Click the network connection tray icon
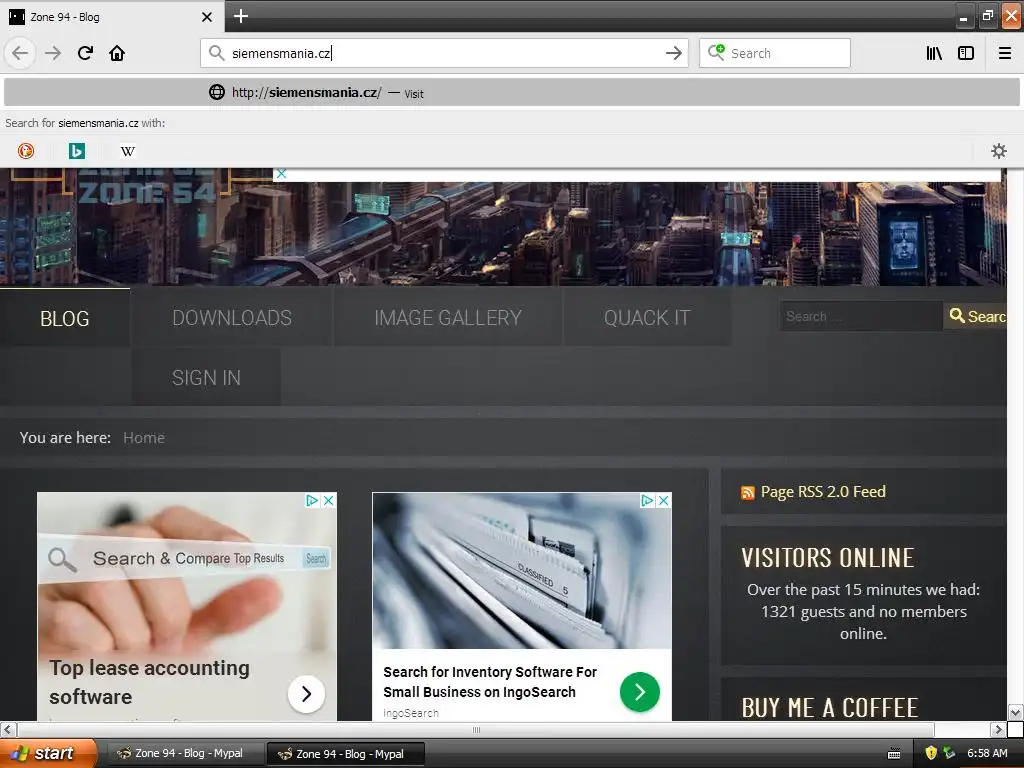The height and width of the screenshot is (768, 1024). point(950,753)
